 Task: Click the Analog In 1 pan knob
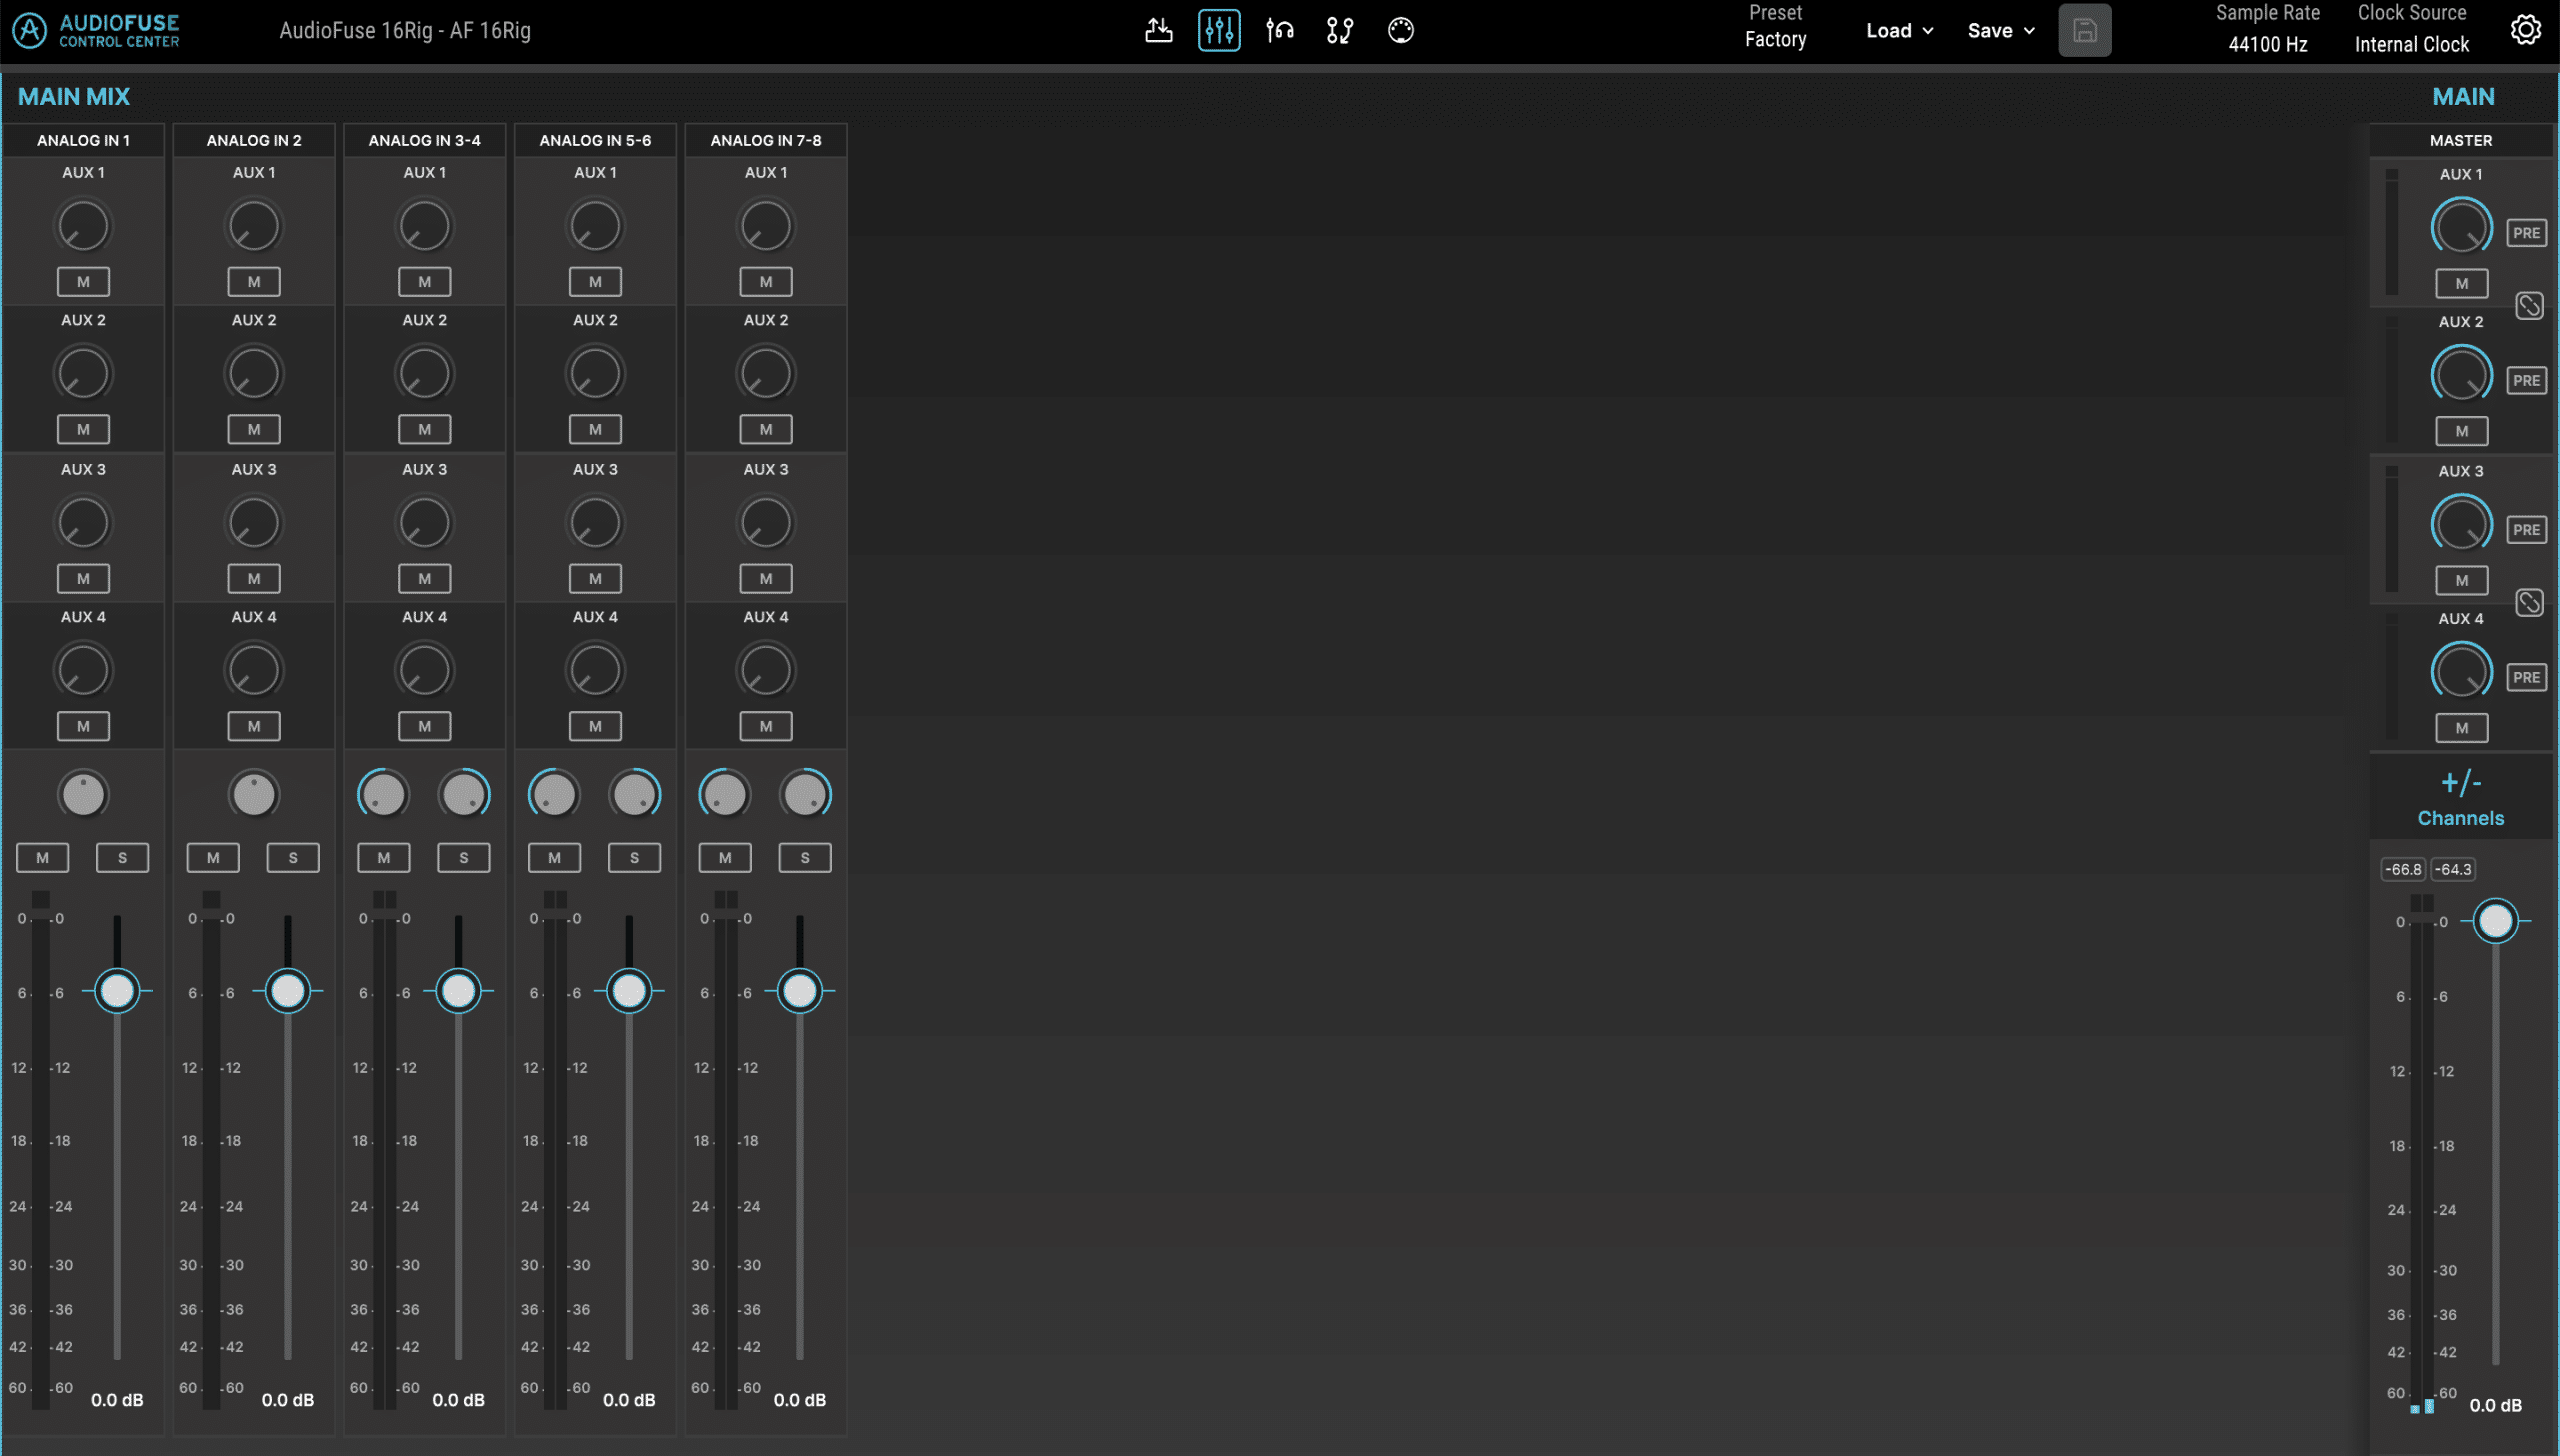(x=83, y=794)
